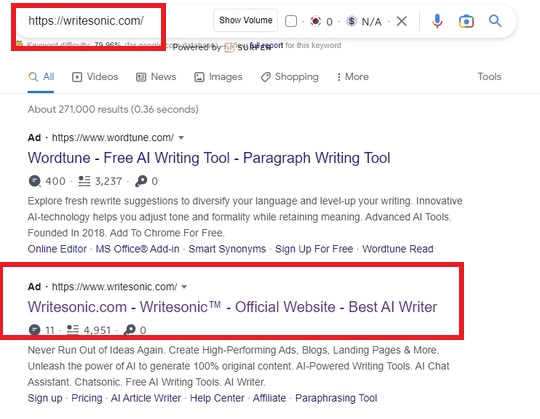
Task: Click Wordtune word count icon 3,237
Action: coord(84,181)
